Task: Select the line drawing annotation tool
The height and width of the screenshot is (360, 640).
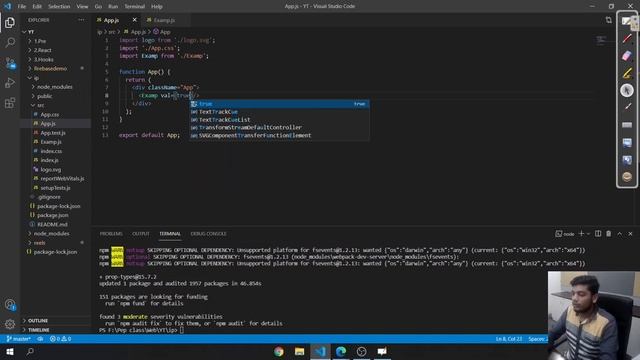Action: click(x=627, y=107)
